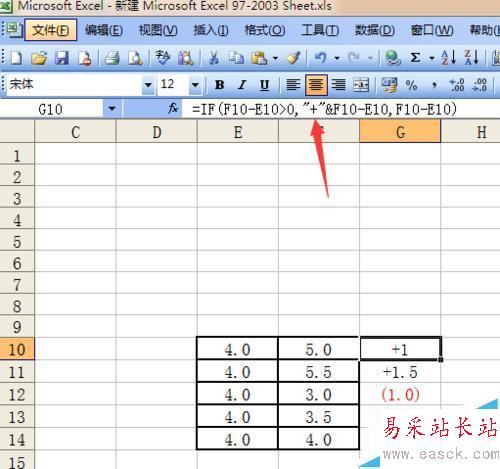Open the 文件(F) menu
This screenshot has height=469, width=500.
[x=51, y=30]
